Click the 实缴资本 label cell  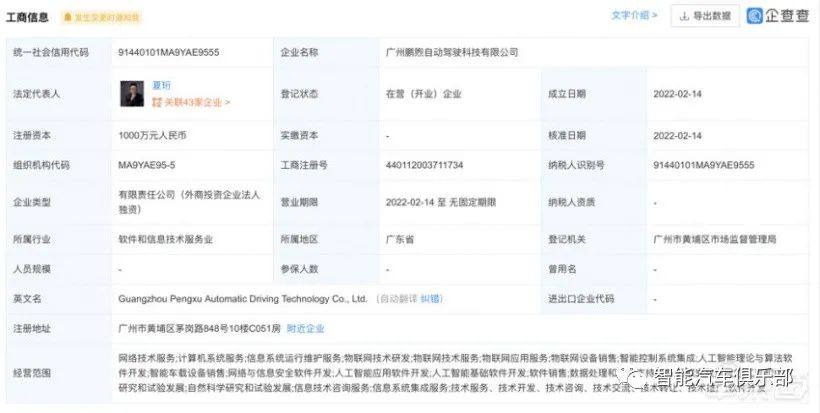point(326,135)
